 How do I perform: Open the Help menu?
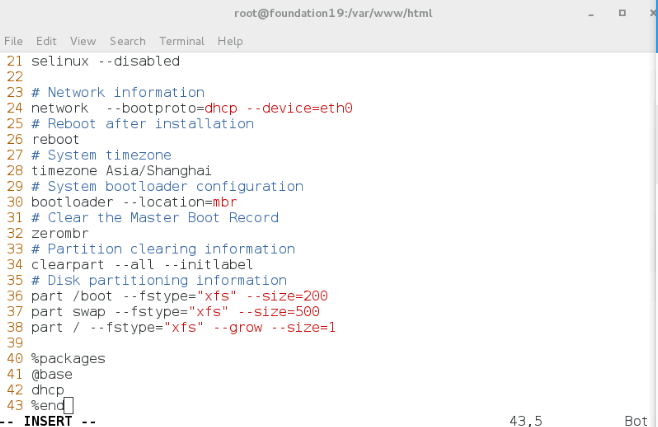click(x=230, y=41)
